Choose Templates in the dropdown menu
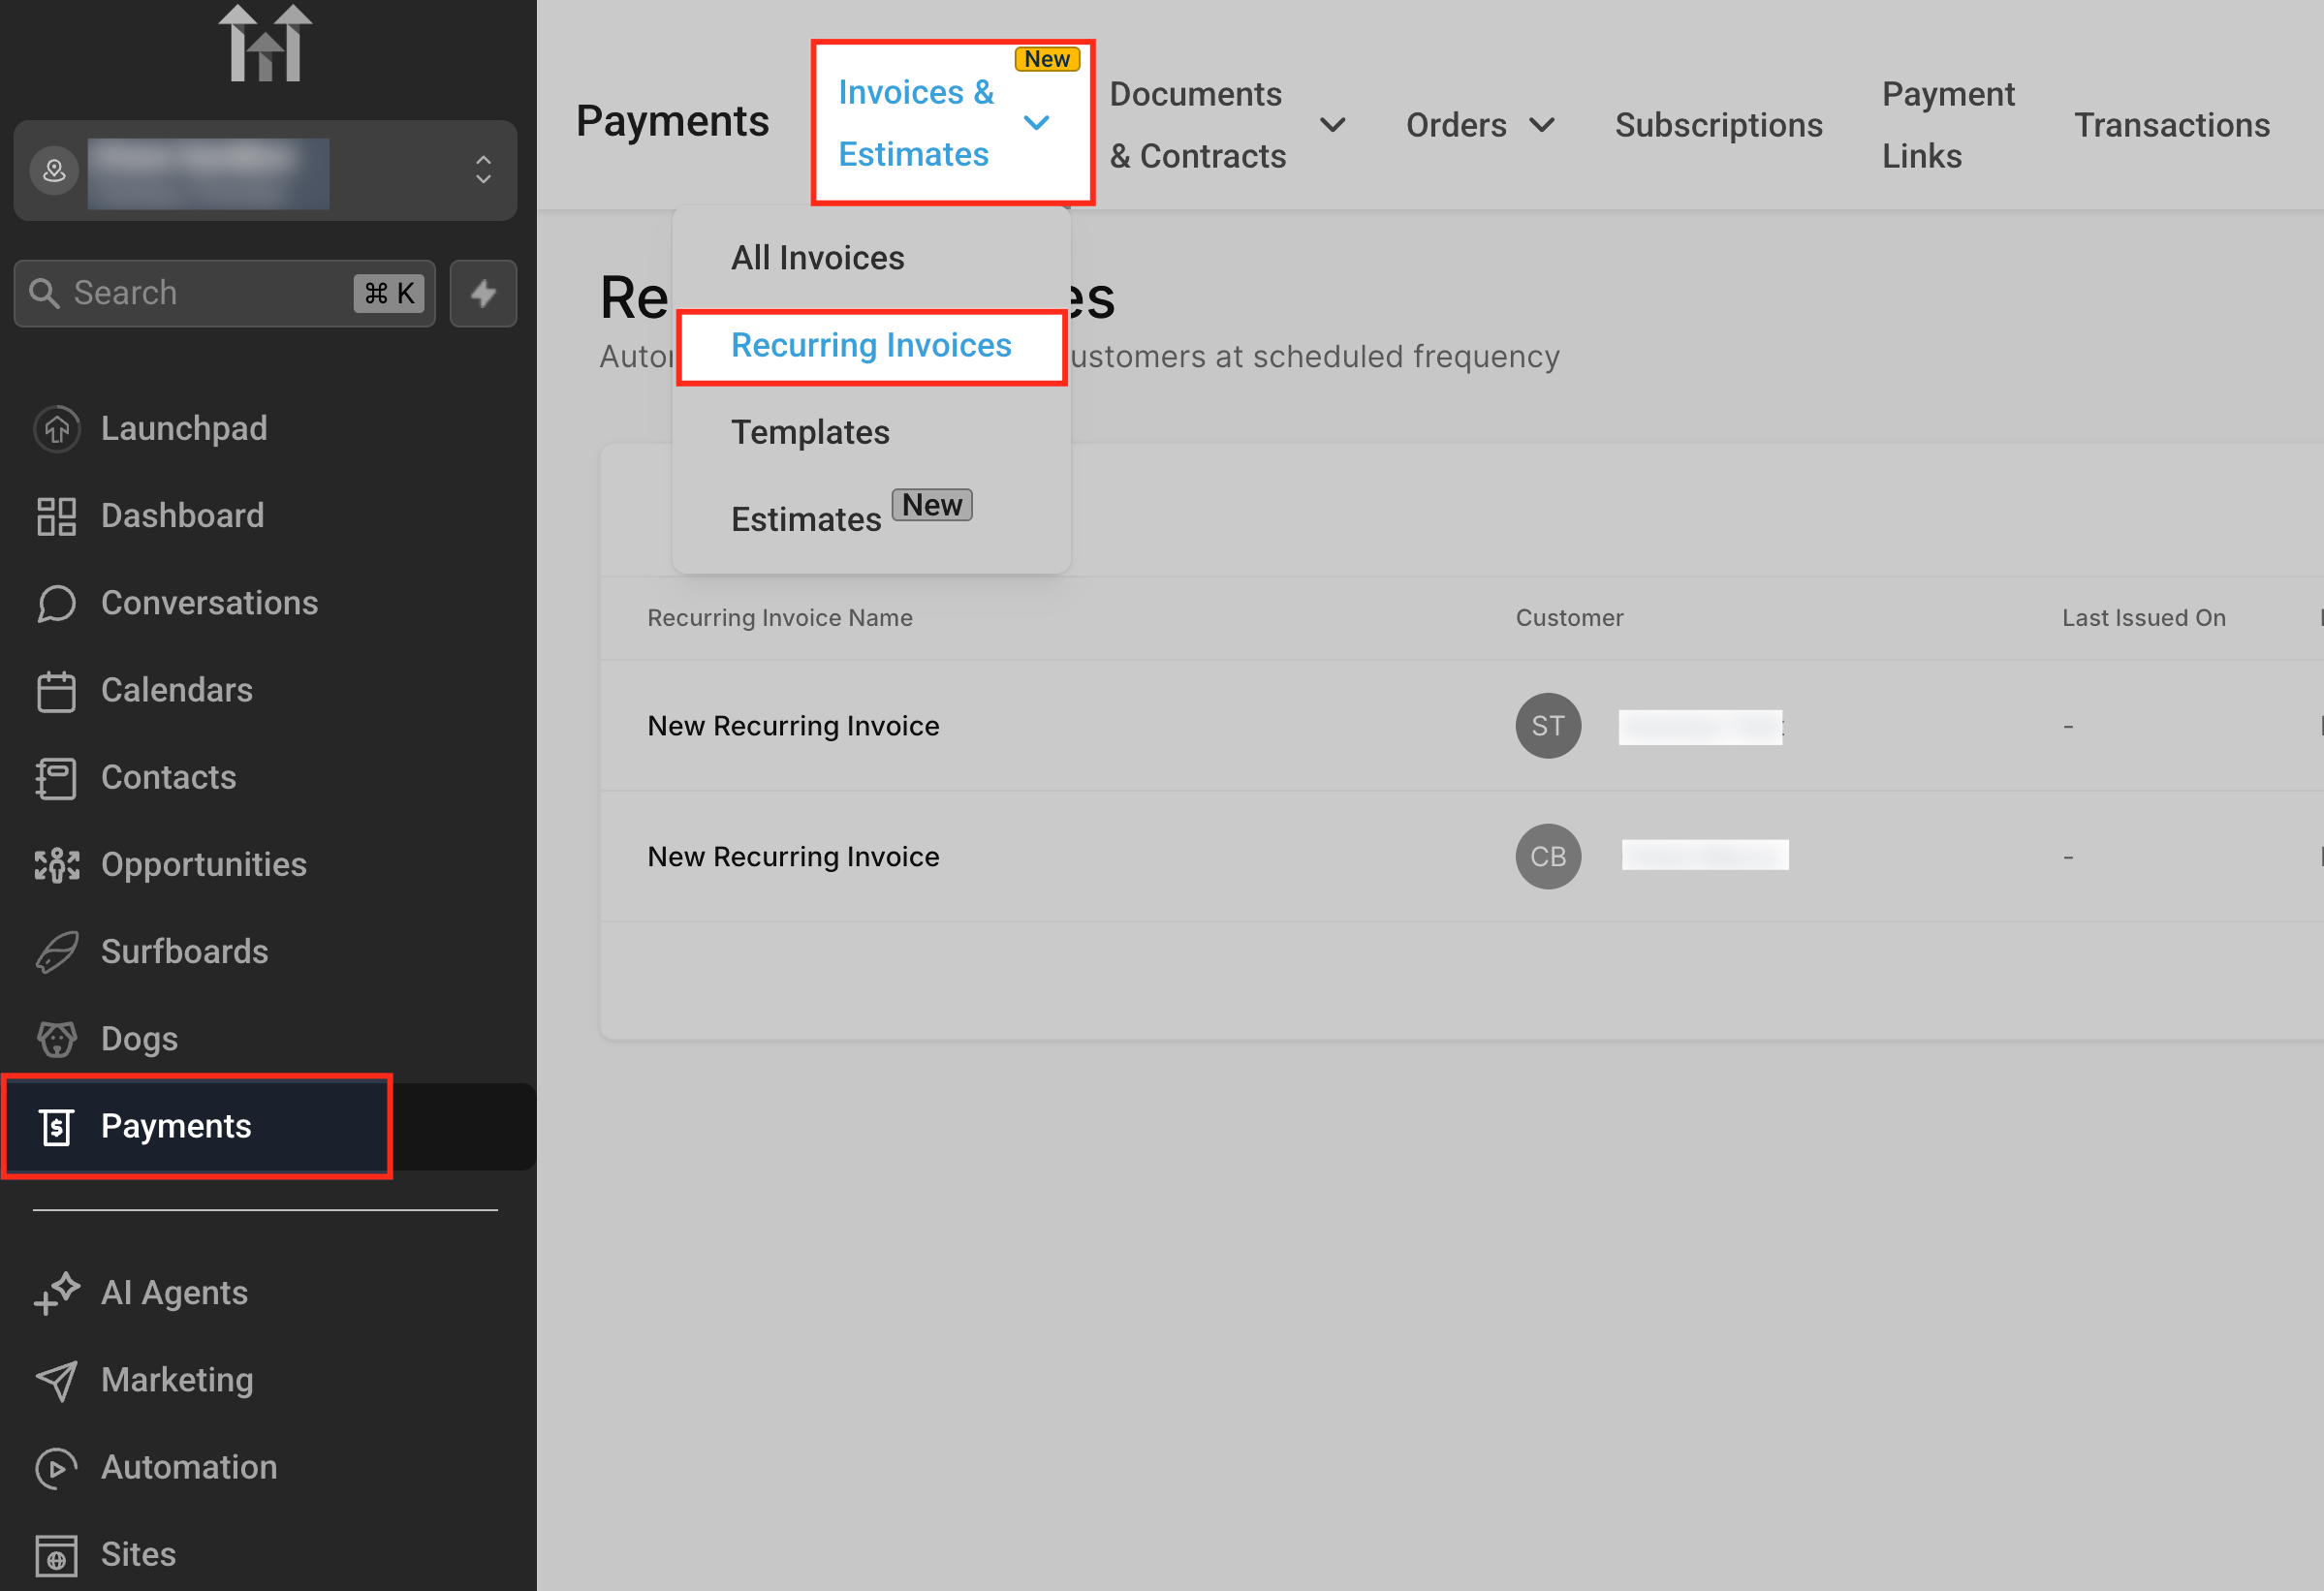The width and height of the screenshot is (2324, 1591). [810, 432]
